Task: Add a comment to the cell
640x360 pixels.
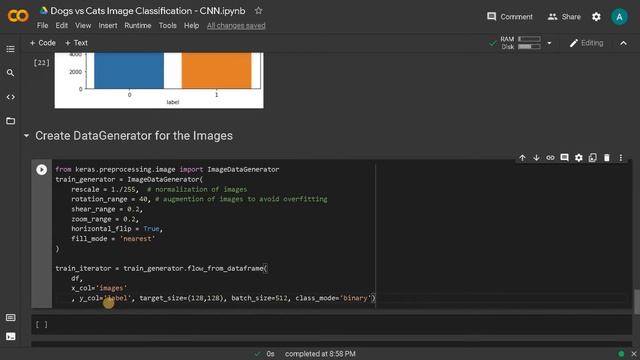Action: [x=564, y=158]
